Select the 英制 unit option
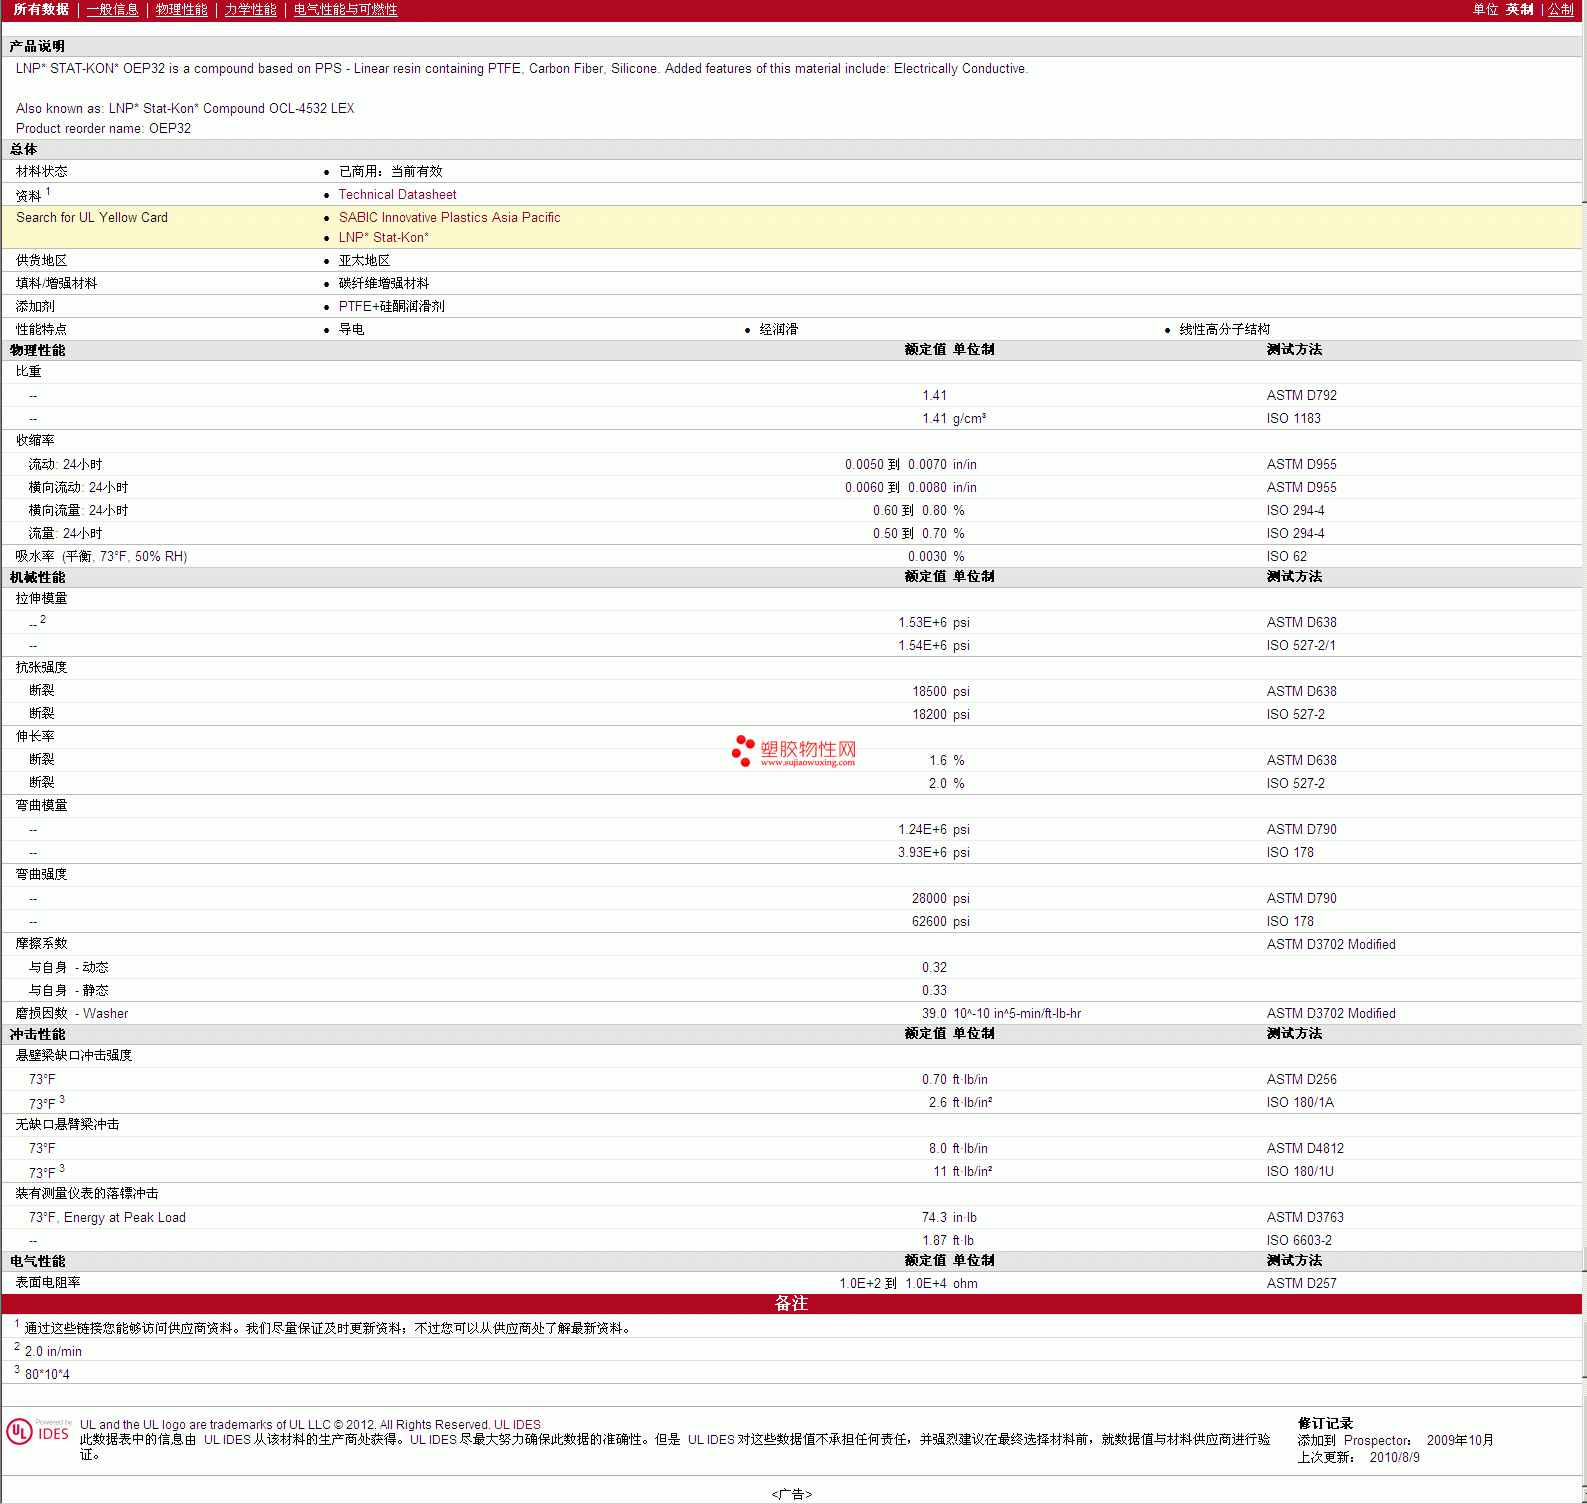This screenshot has height=1504, width=1587. tap(1520, 10)
